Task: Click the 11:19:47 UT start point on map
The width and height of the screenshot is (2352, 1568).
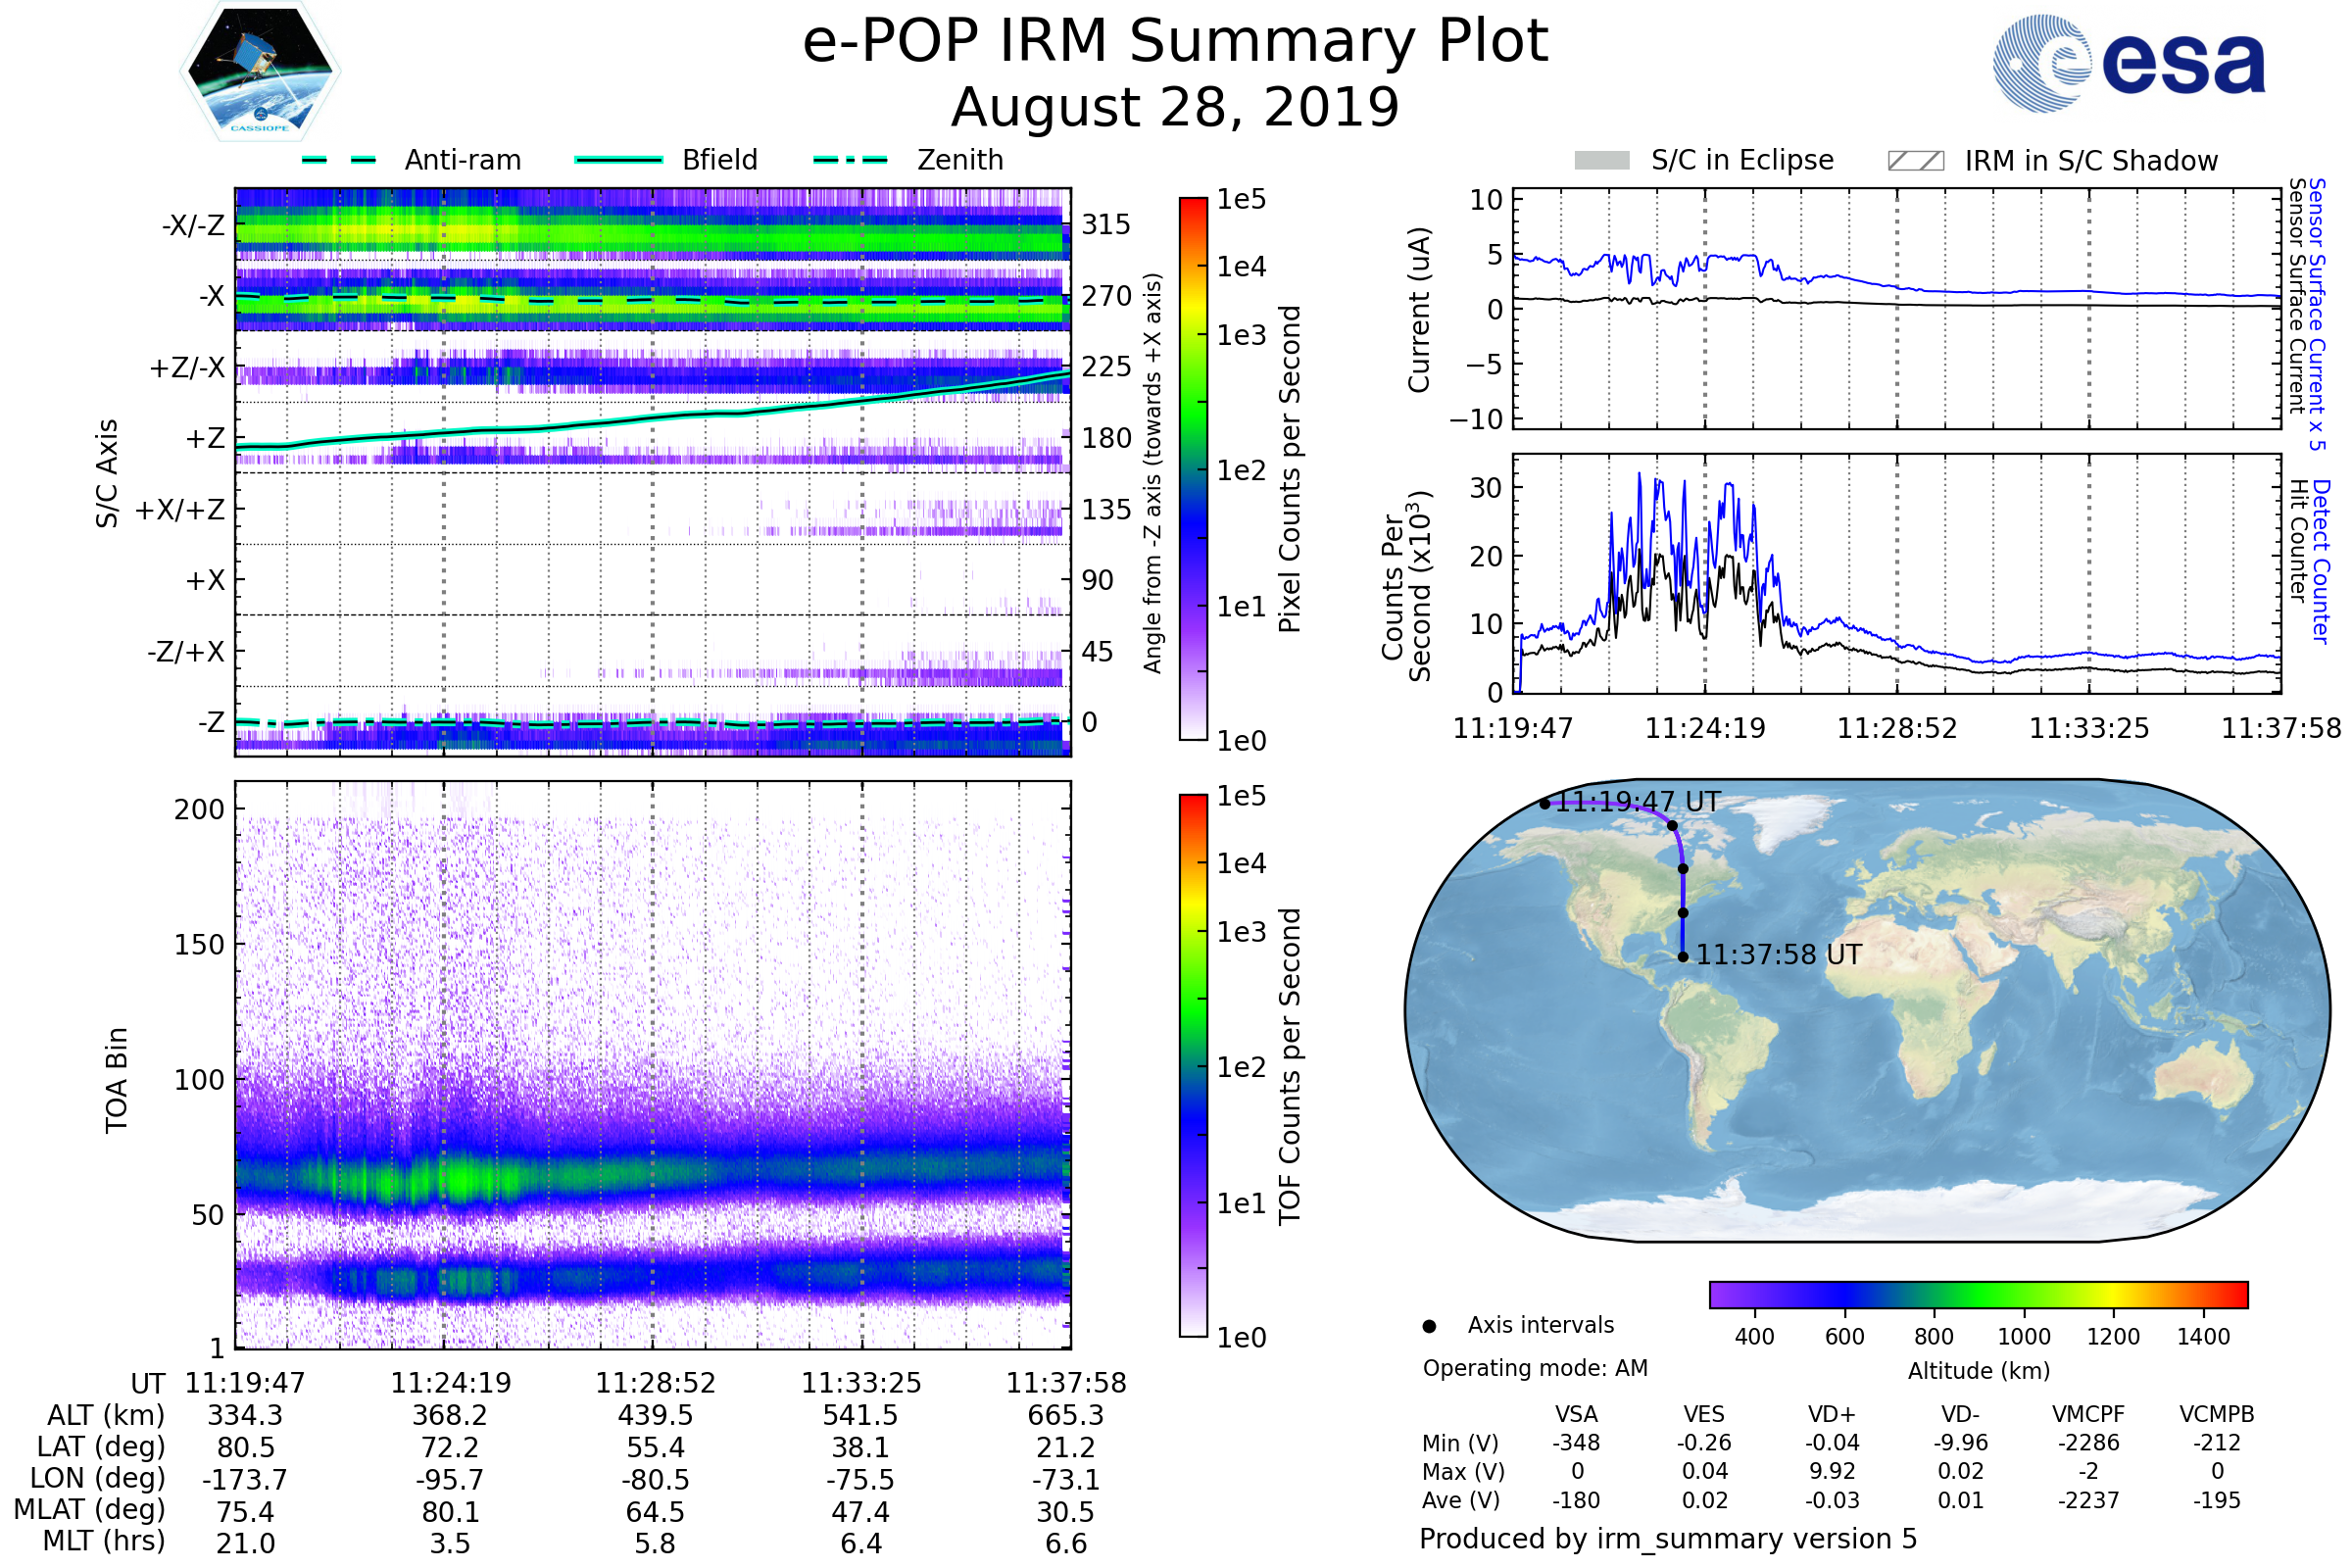Action: (1545, 804)
